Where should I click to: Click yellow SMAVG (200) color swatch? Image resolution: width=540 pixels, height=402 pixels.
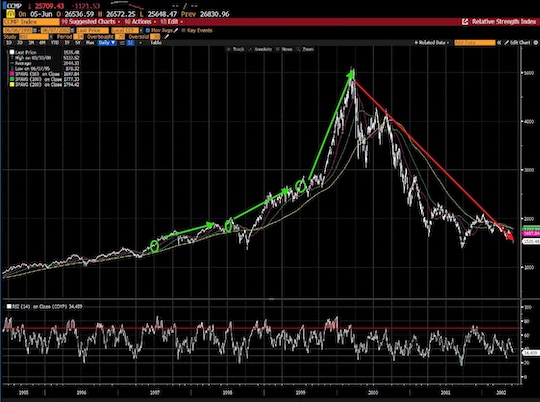point(12,84)
